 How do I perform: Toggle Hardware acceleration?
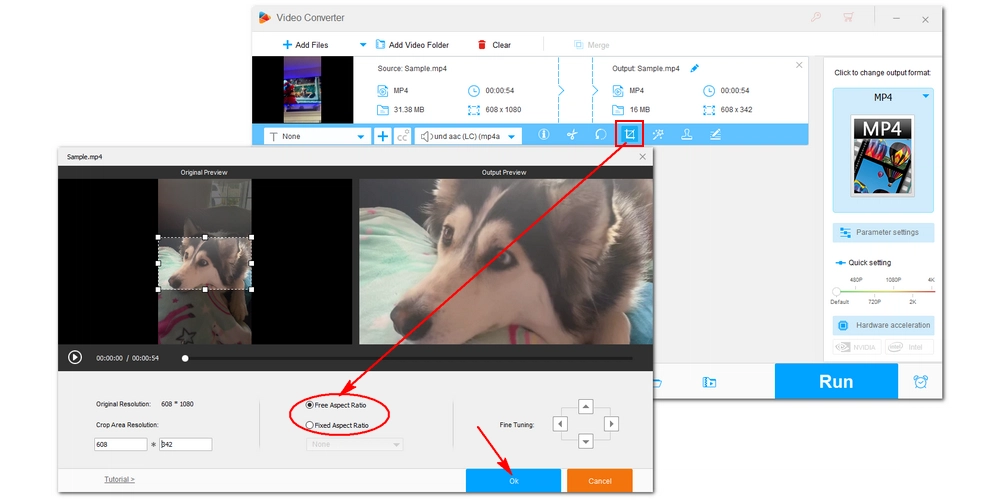[x=883, y=325]
